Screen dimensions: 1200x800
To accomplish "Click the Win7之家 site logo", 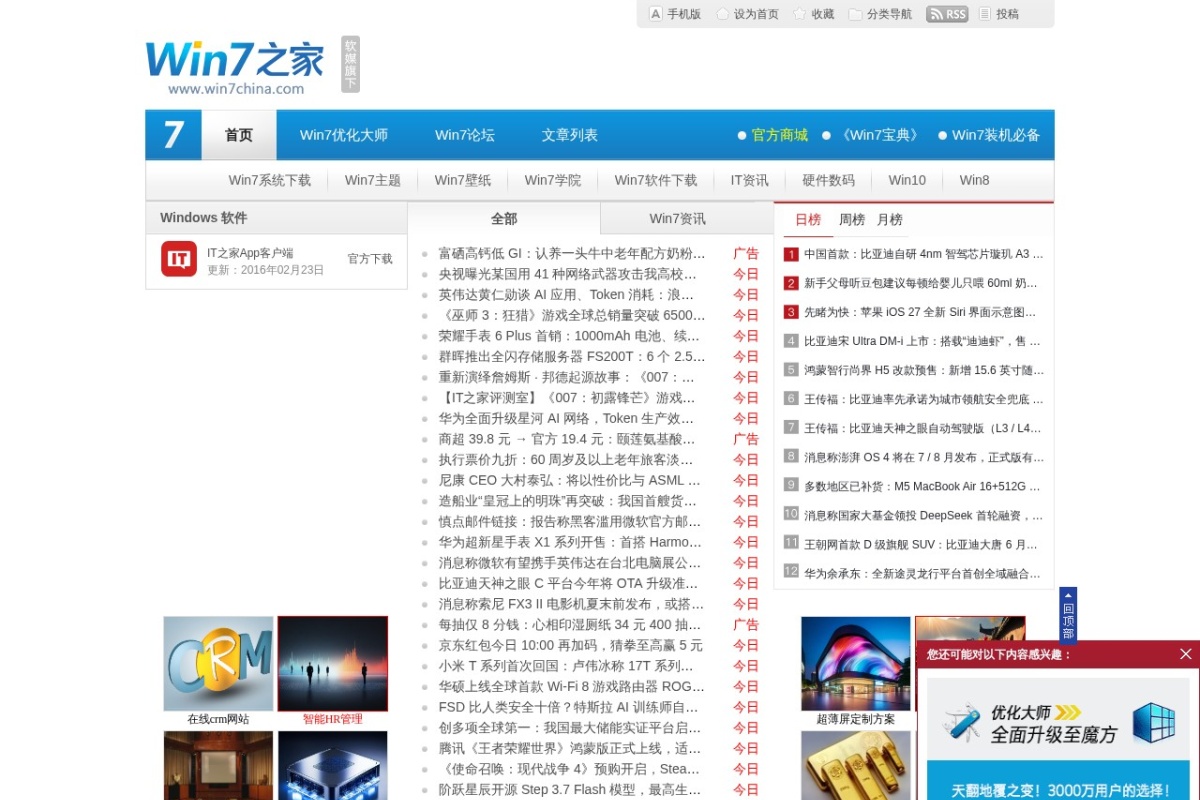I will pos(235,68).
